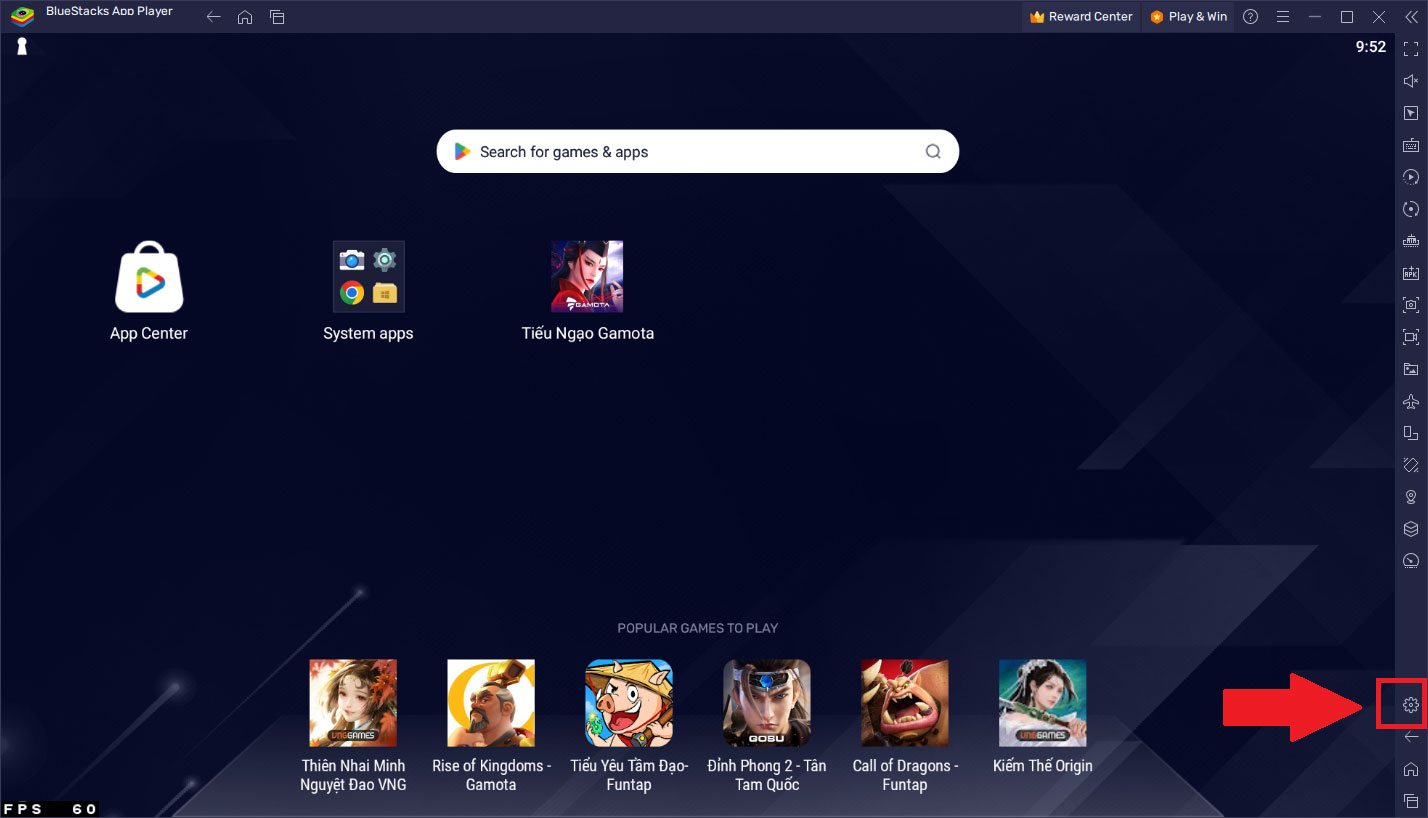The image size is (1428, 818).
Task: Click the tilted phone icon in sidebar
Action: pyautogui.click(x=1410, y=464)
